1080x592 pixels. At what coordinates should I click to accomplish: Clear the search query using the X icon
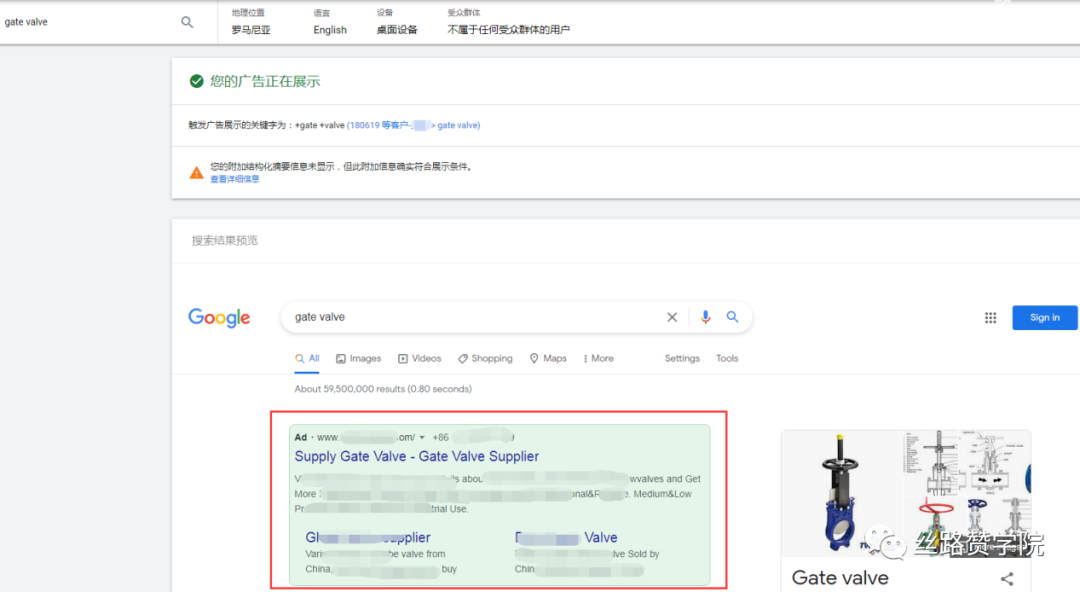(672, 316)
